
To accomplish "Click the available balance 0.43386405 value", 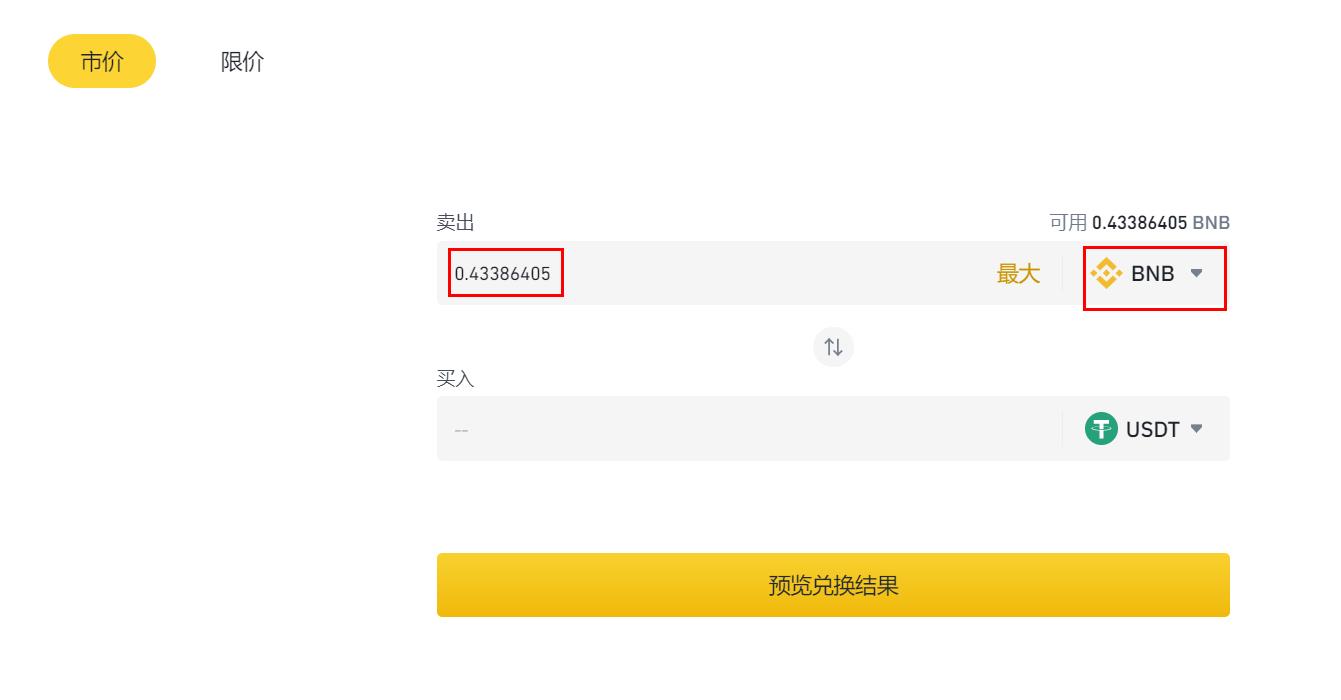I will (x=1139, y=223).
